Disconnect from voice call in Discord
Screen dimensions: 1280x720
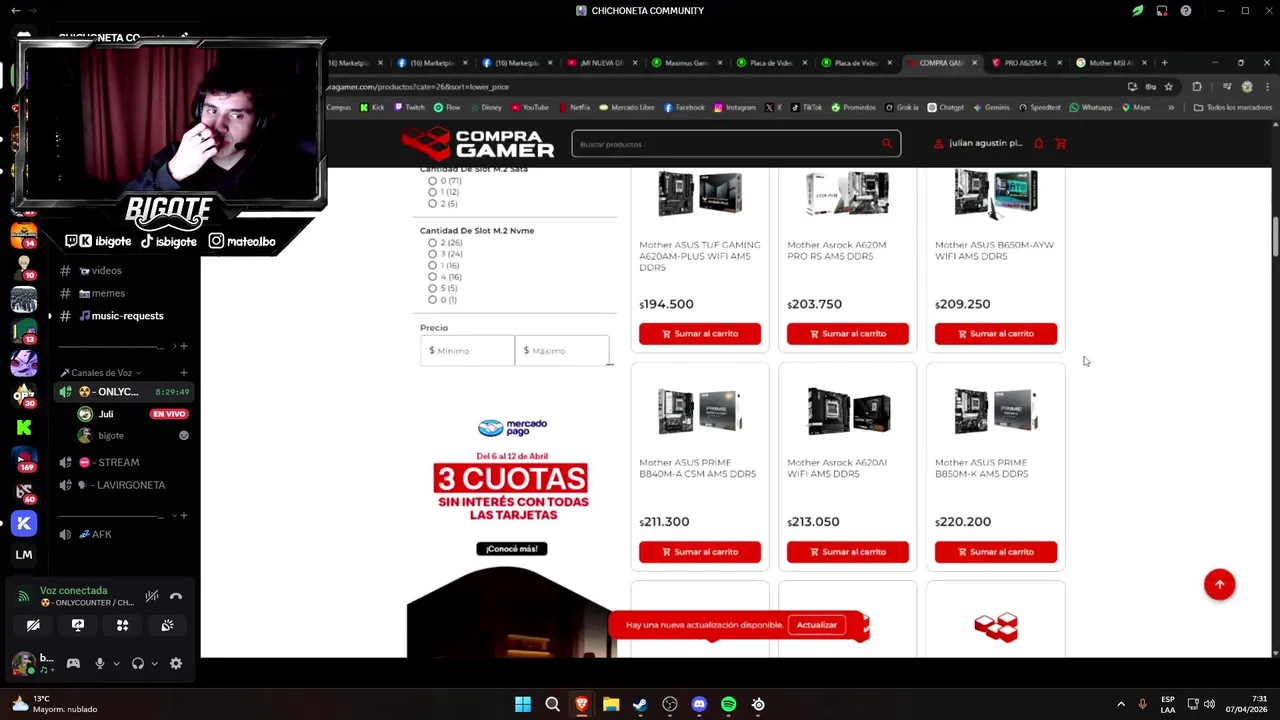point(176,597)
